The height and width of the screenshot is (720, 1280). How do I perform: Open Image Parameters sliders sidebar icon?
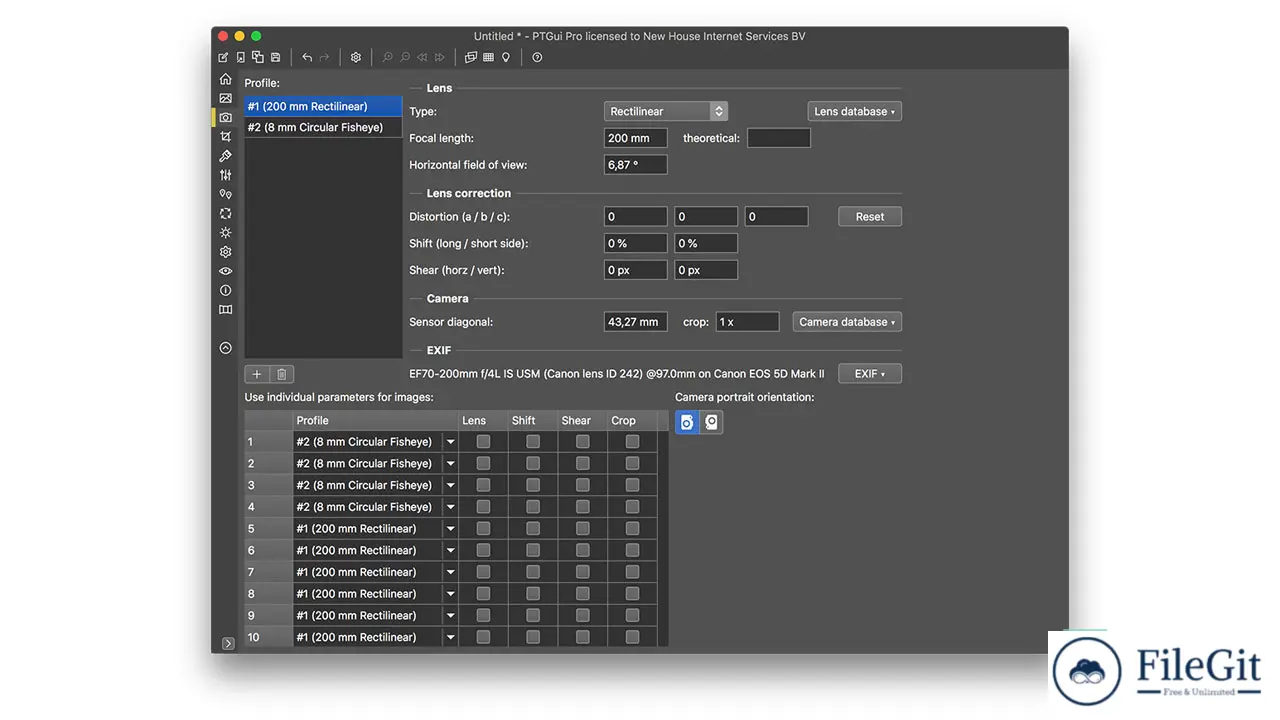tap(225, 175)
